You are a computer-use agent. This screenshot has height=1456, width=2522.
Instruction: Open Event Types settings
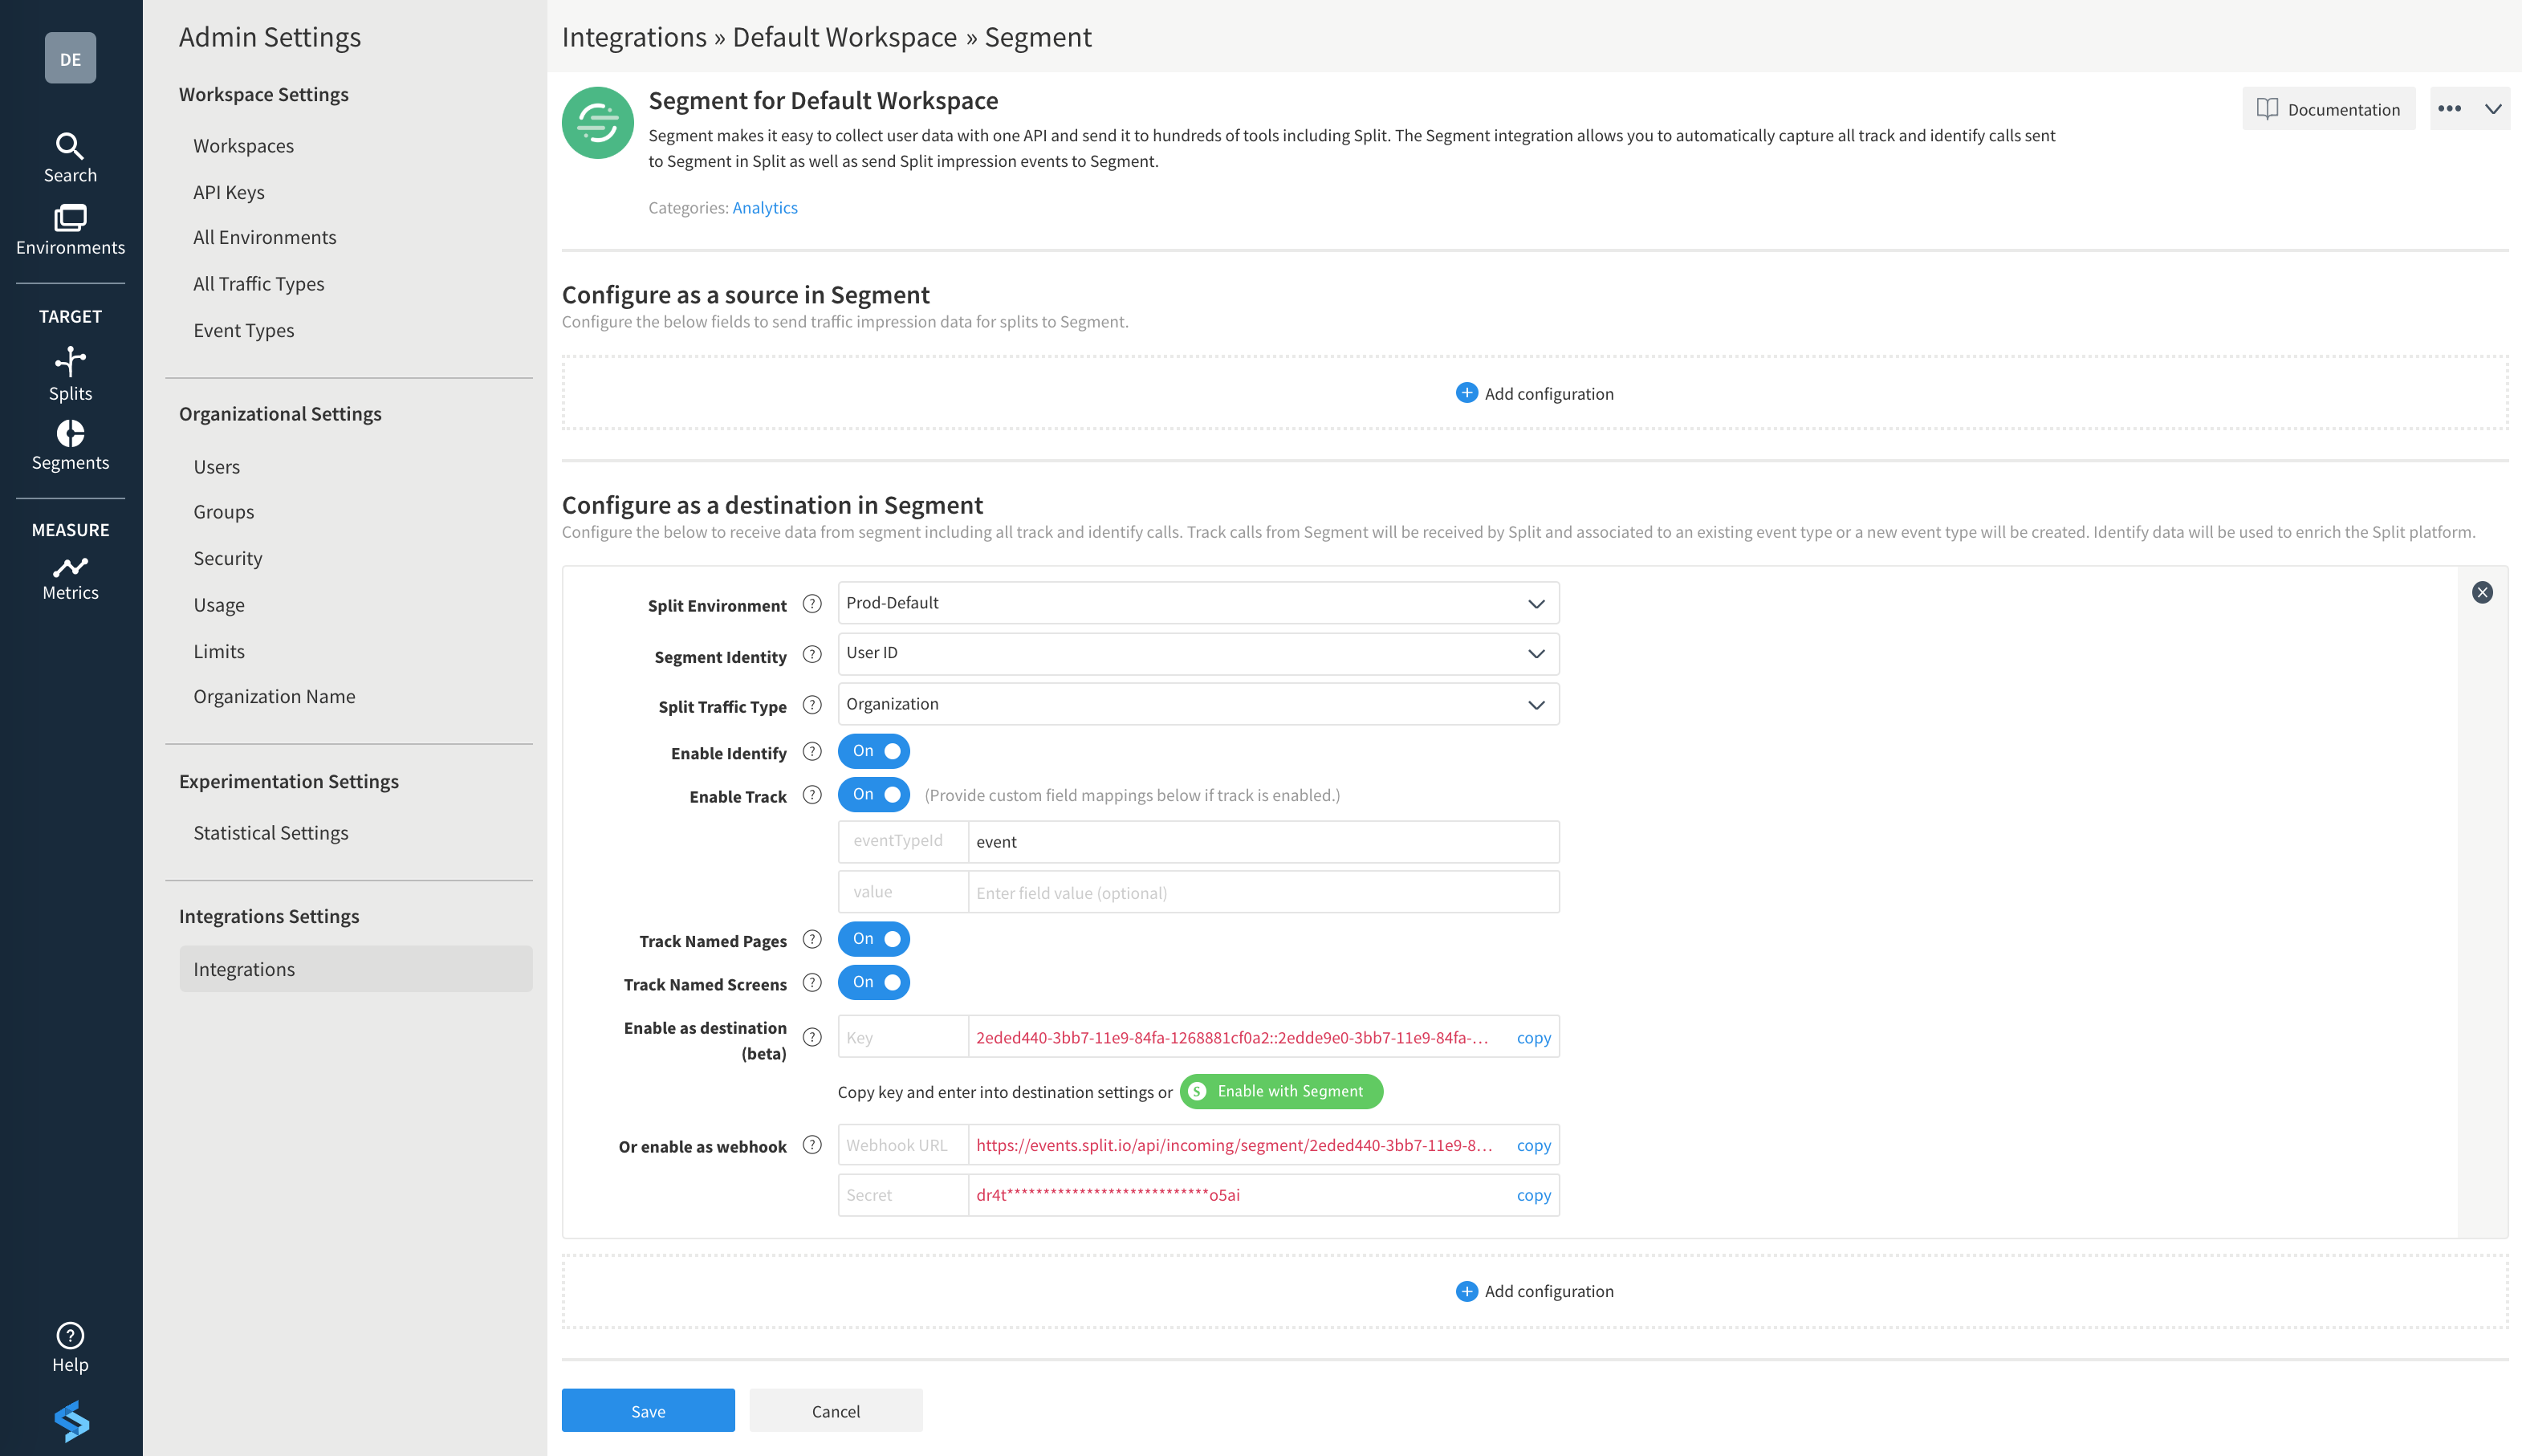[x=244, y=330]
